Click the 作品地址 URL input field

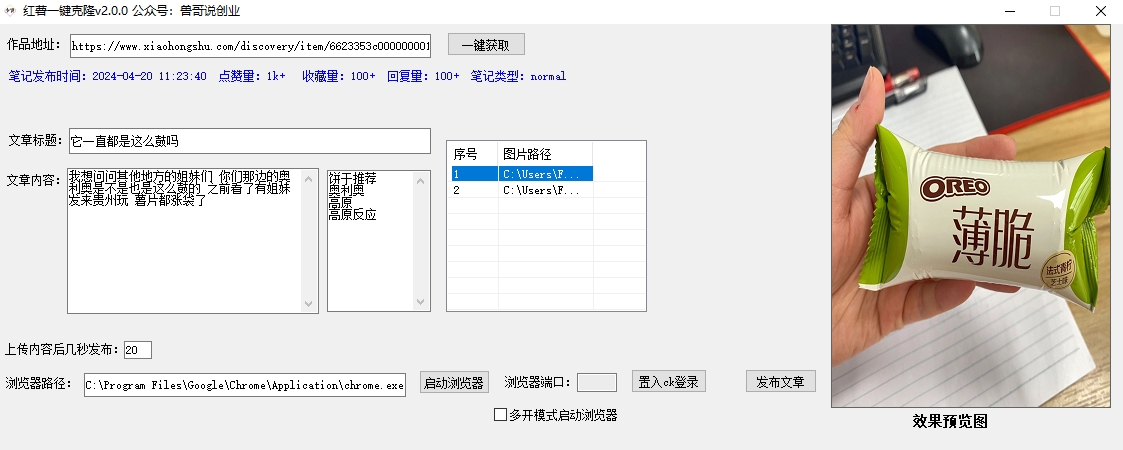tap(250, 46)
